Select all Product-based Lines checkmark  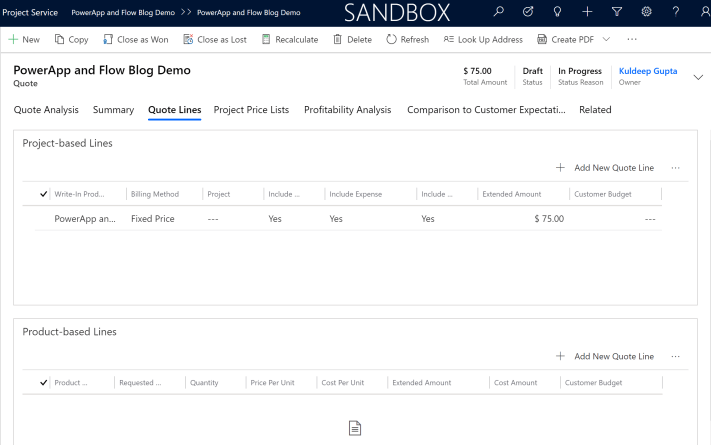pos(43,382)
